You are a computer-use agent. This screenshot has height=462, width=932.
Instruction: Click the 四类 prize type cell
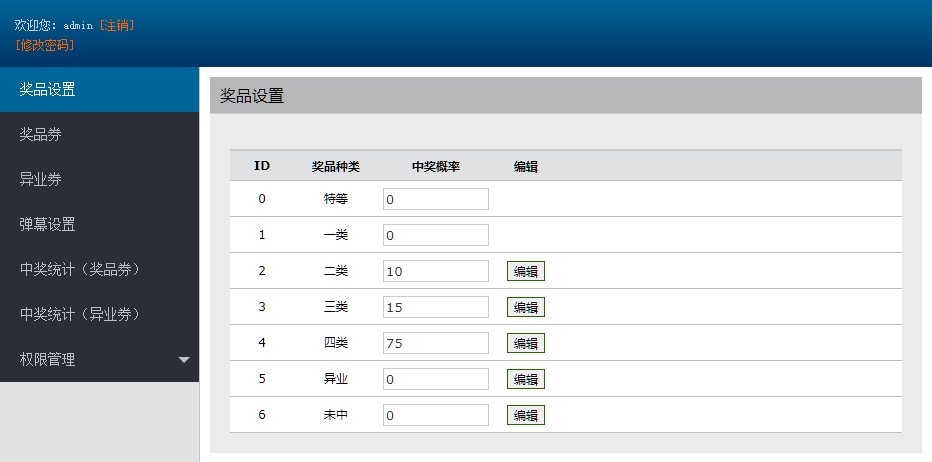336,343
